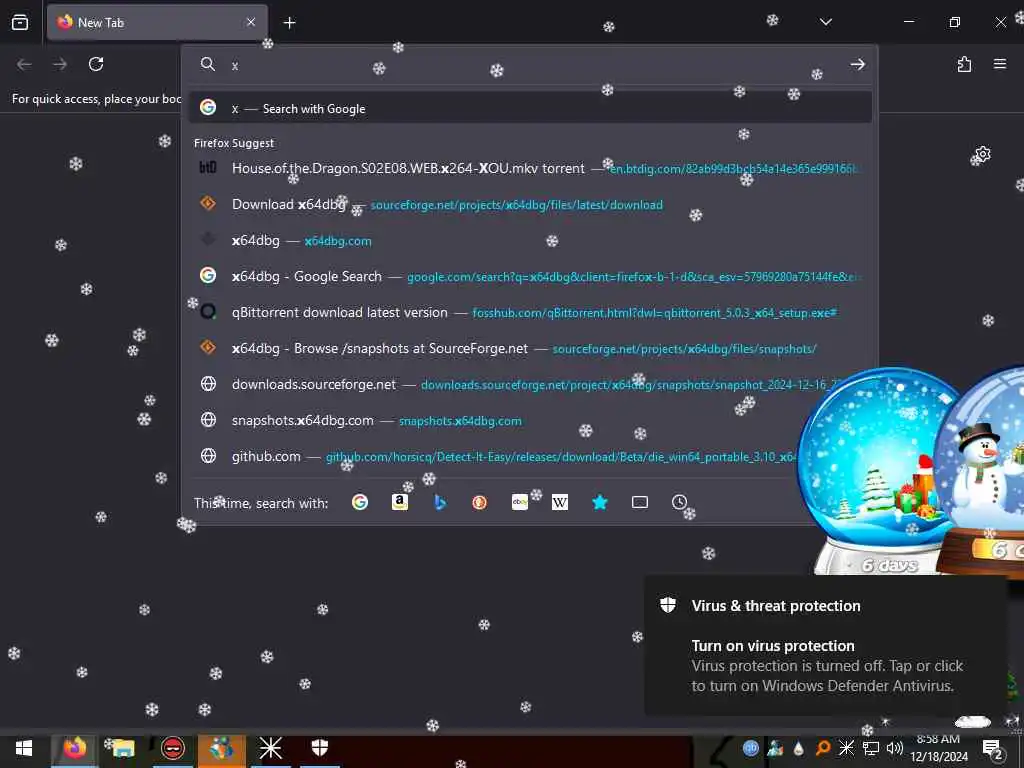Open Windows Security shield in taskbar
Screen dimensions: 1024x768
click(x=319, y=748)
